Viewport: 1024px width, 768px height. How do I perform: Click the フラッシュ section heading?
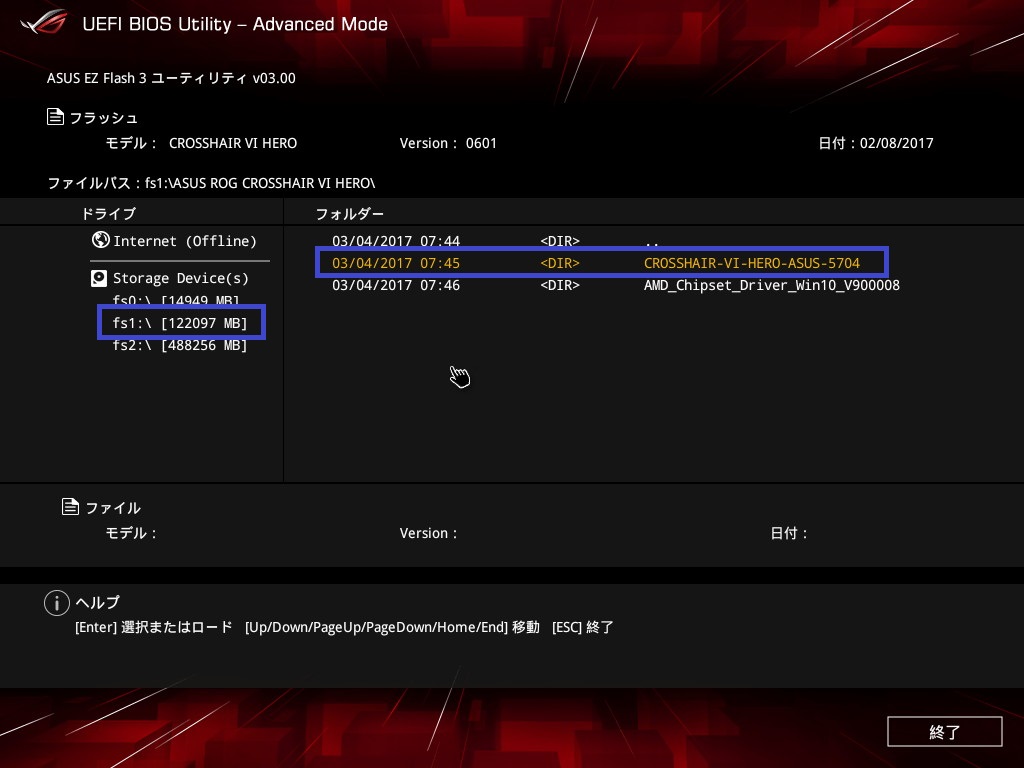[x=104, y=118]
